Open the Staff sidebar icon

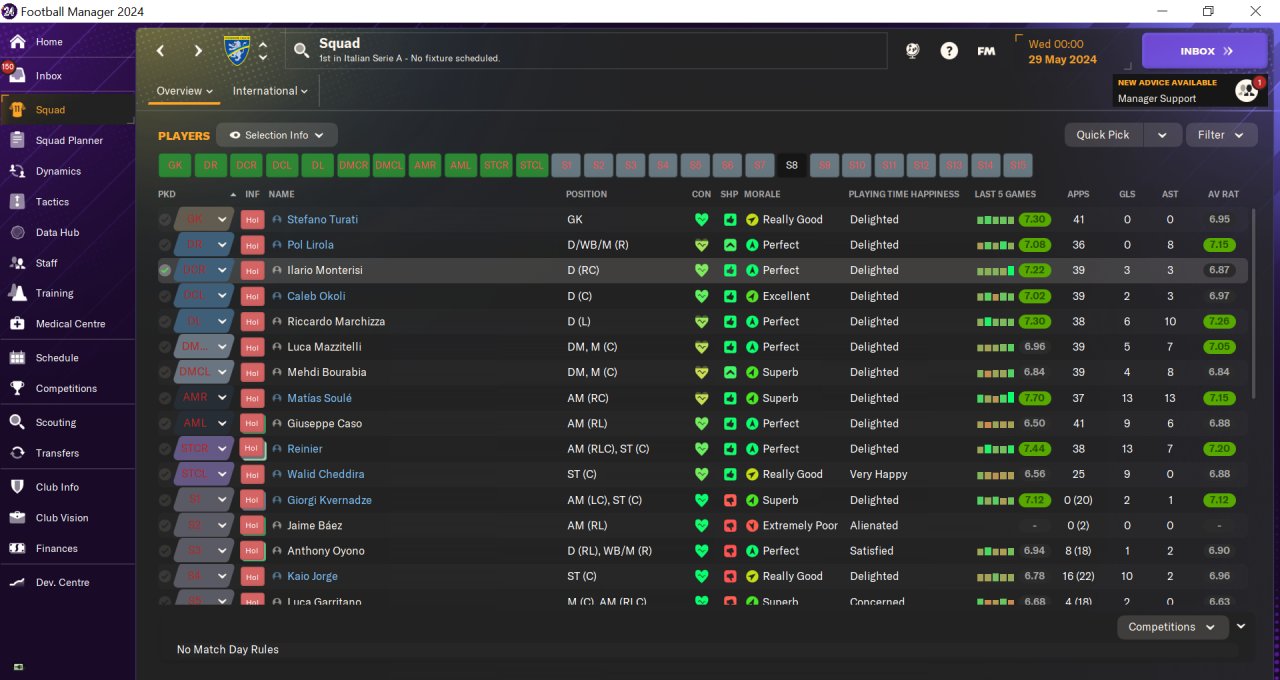click(x=17, y=263)
